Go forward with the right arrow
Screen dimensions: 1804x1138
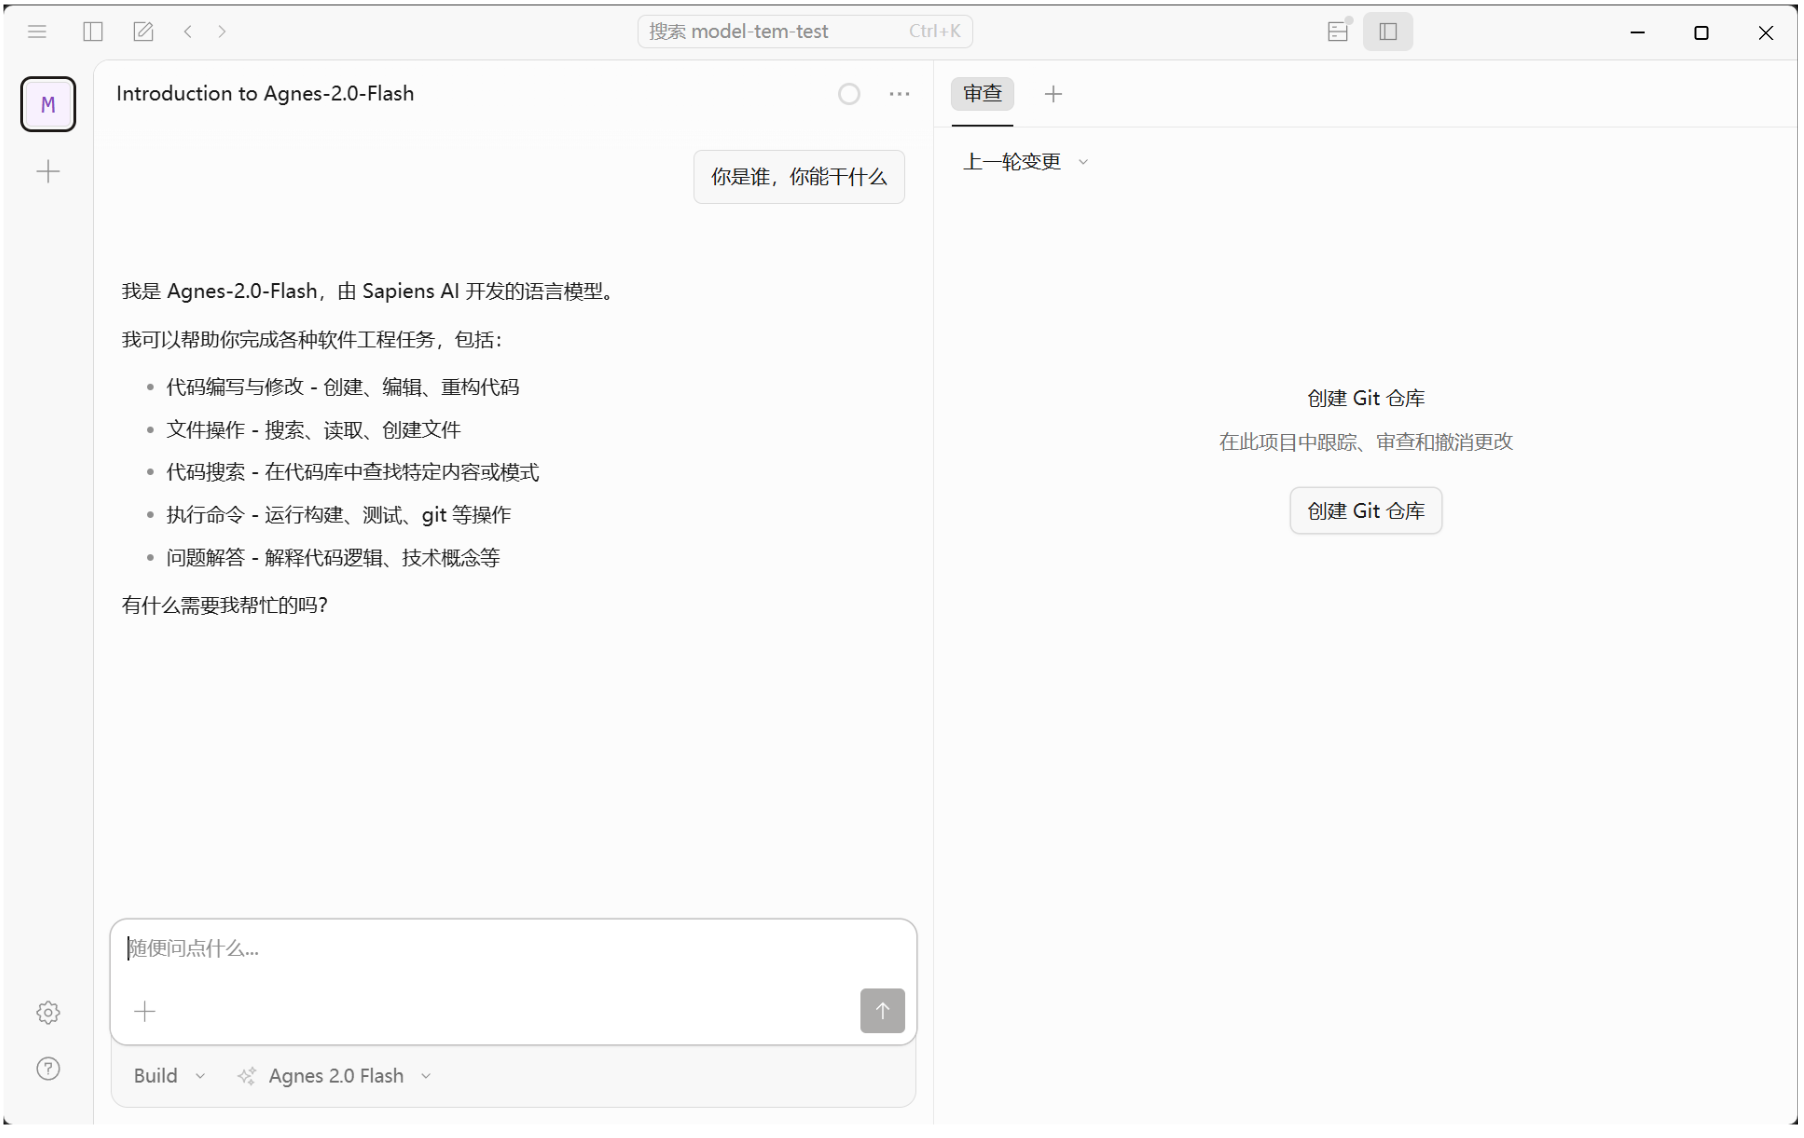pos(222,32)
